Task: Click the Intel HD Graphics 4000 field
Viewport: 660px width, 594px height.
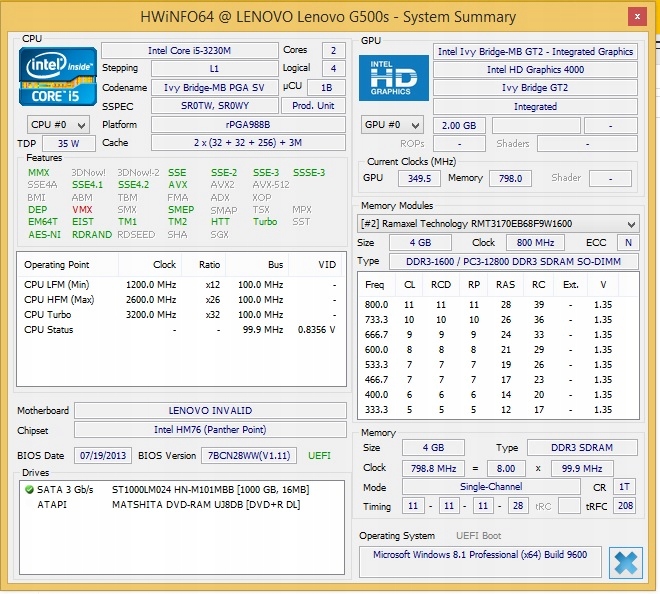Action: pos(535,70)
